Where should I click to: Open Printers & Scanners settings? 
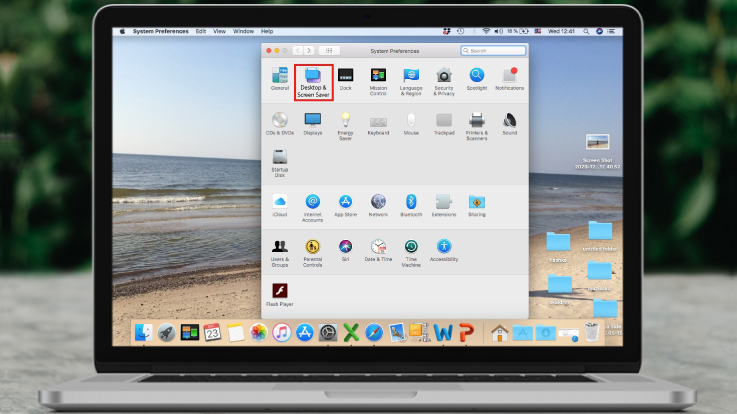click(x=476, y=124)
